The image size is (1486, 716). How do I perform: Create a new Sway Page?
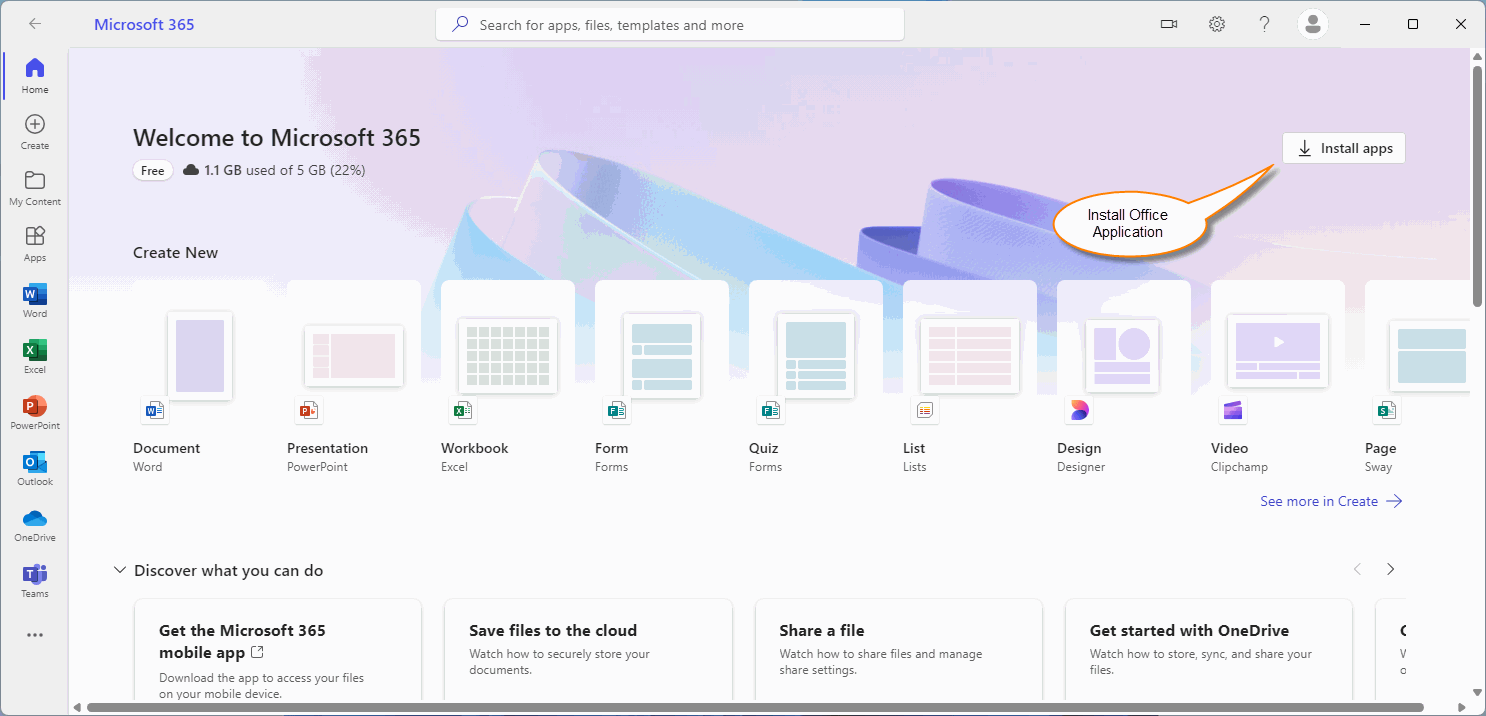coord(1418,378)
